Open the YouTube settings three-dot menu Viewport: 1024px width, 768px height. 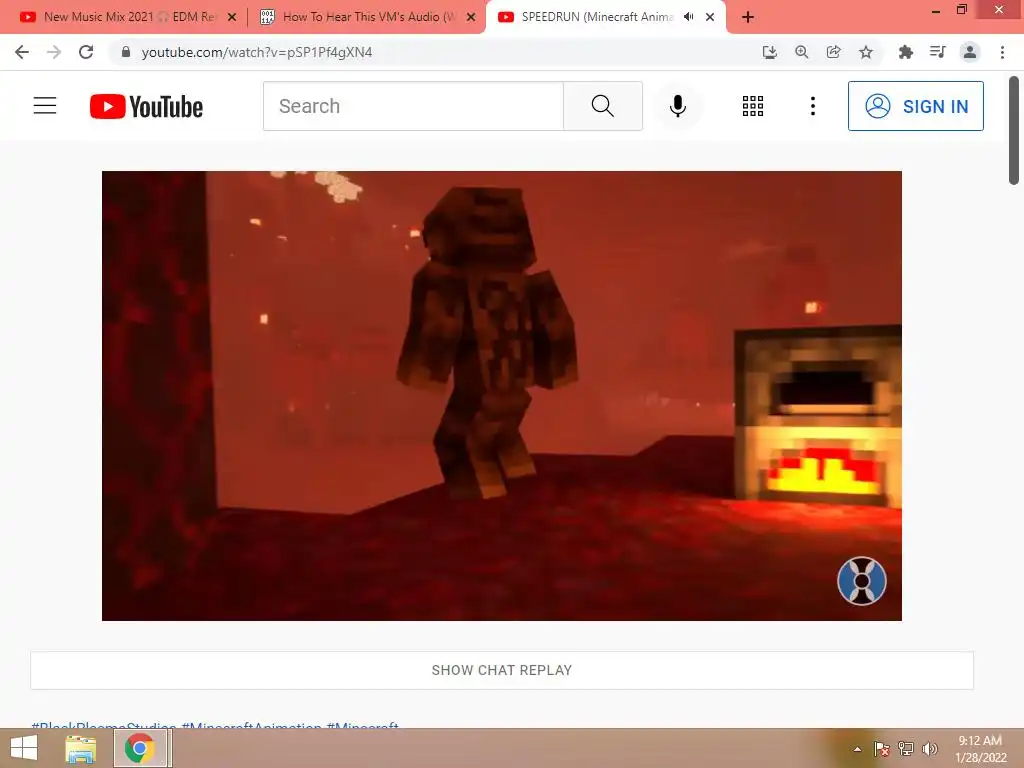[813, 106]
